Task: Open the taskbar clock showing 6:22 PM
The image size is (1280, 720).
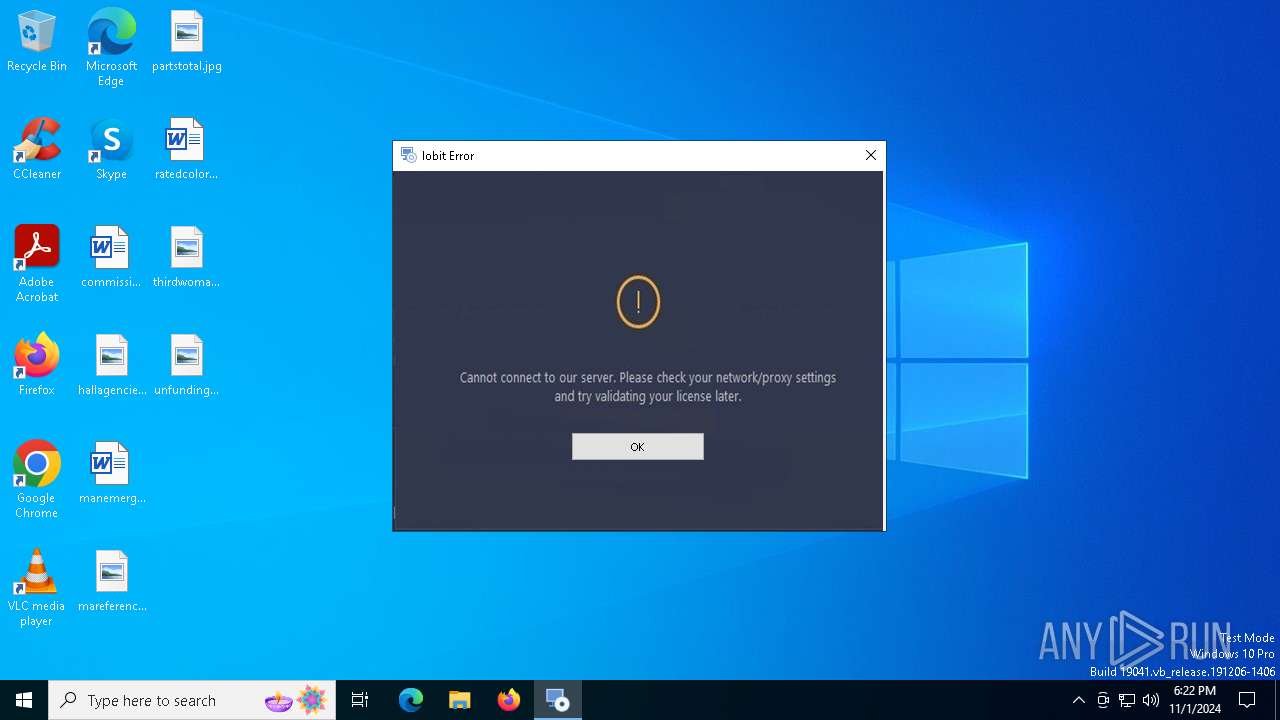Action: (1195, 700)
